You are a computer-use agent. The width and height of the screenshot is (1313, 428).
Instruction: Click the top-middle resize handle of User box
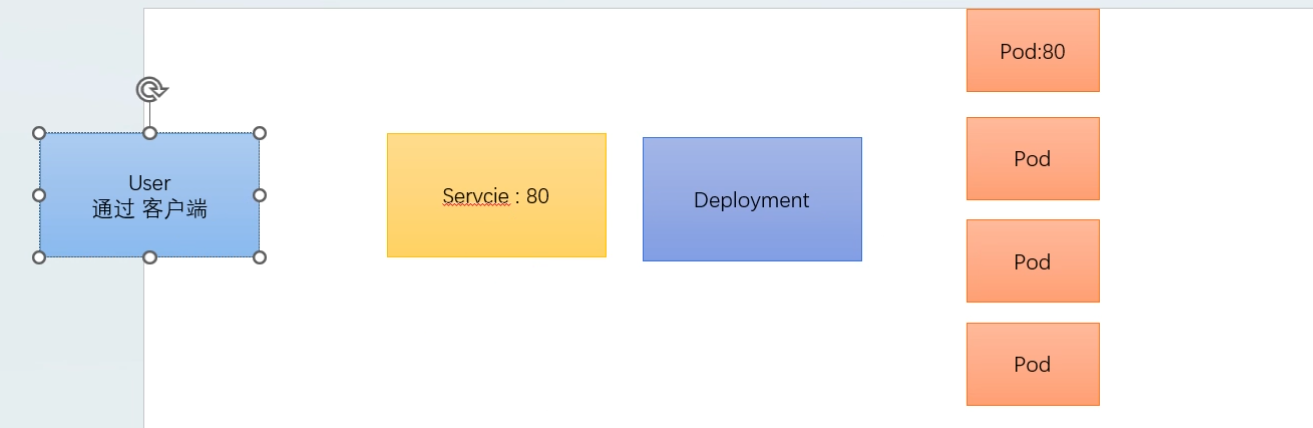click(x=150, y=133)
